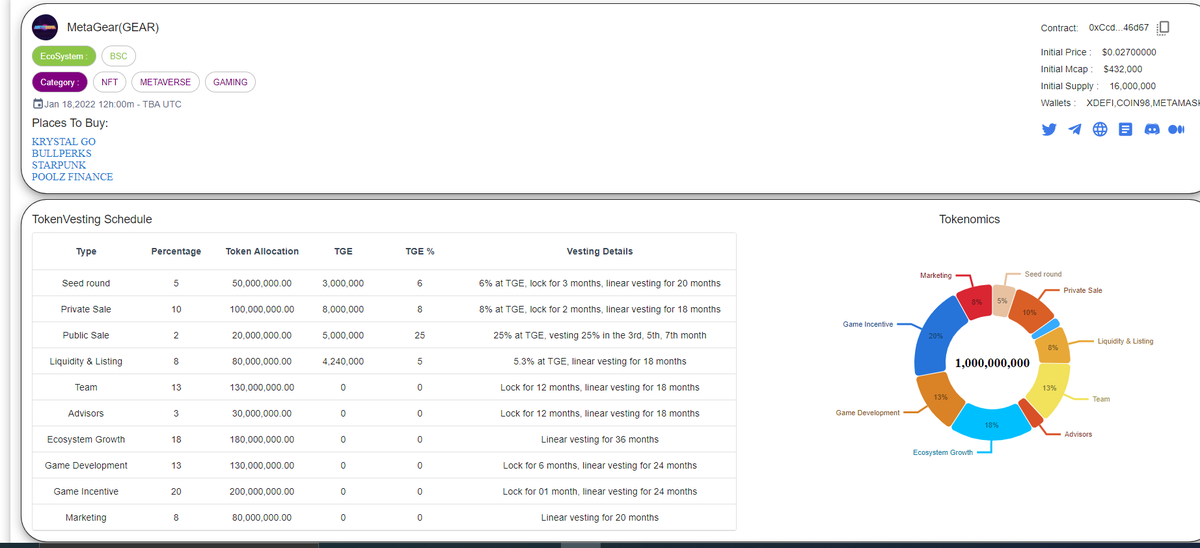Click the 'Linear vesting for 36 months' cell

click(600, 439)
